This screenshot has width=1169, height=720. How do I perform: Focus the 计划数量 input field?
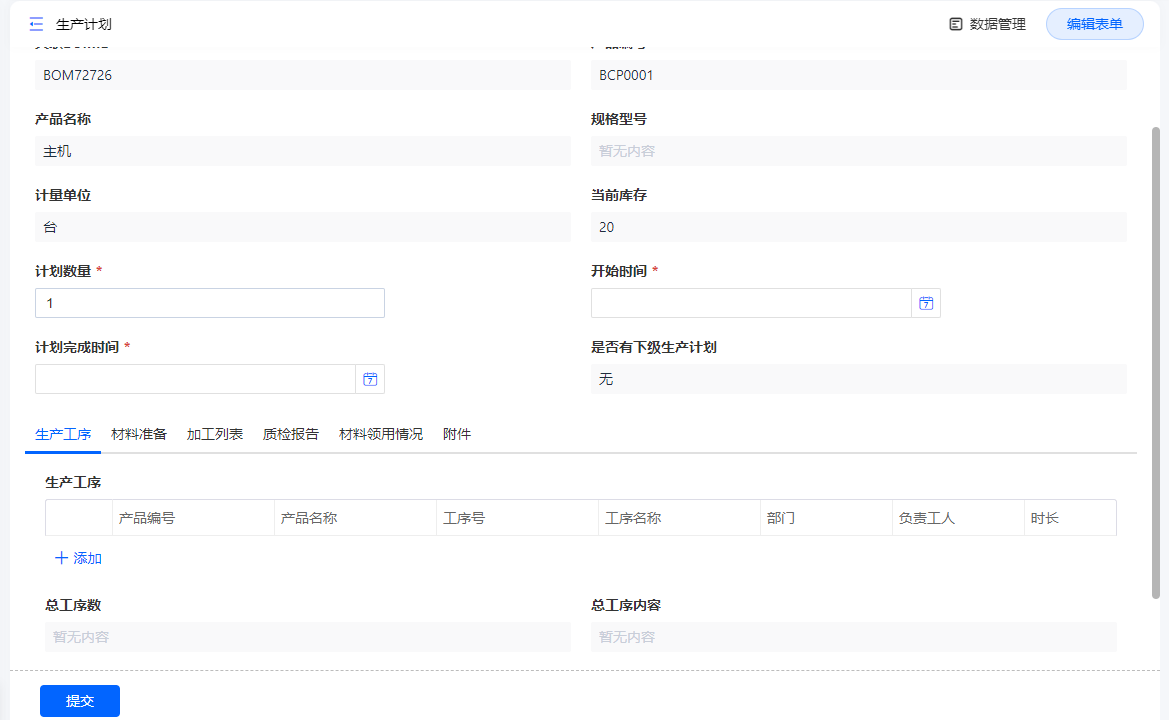coord(209,303)
